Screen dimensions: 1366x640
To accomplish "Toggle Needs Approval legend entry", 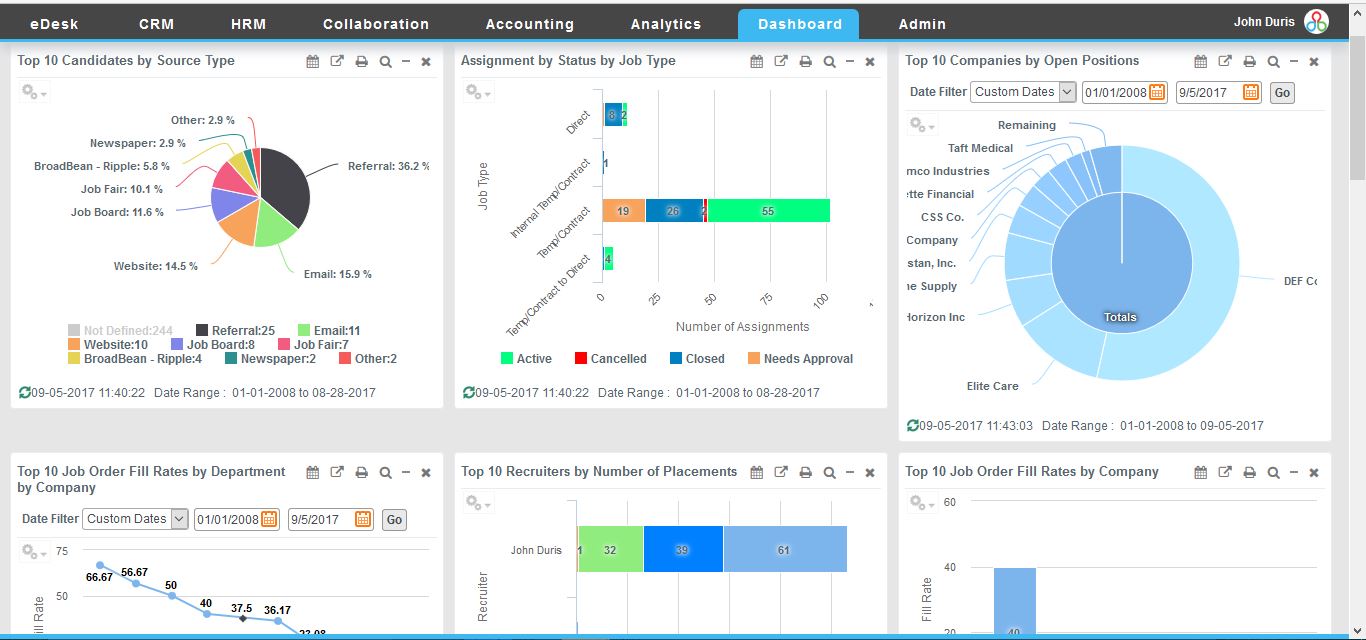I will [798, 359].
